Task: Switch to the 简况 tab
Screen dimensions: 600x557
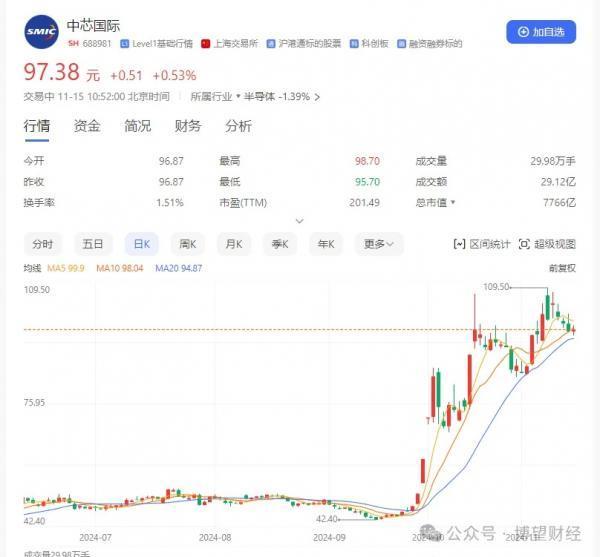Action: point(137,126)
